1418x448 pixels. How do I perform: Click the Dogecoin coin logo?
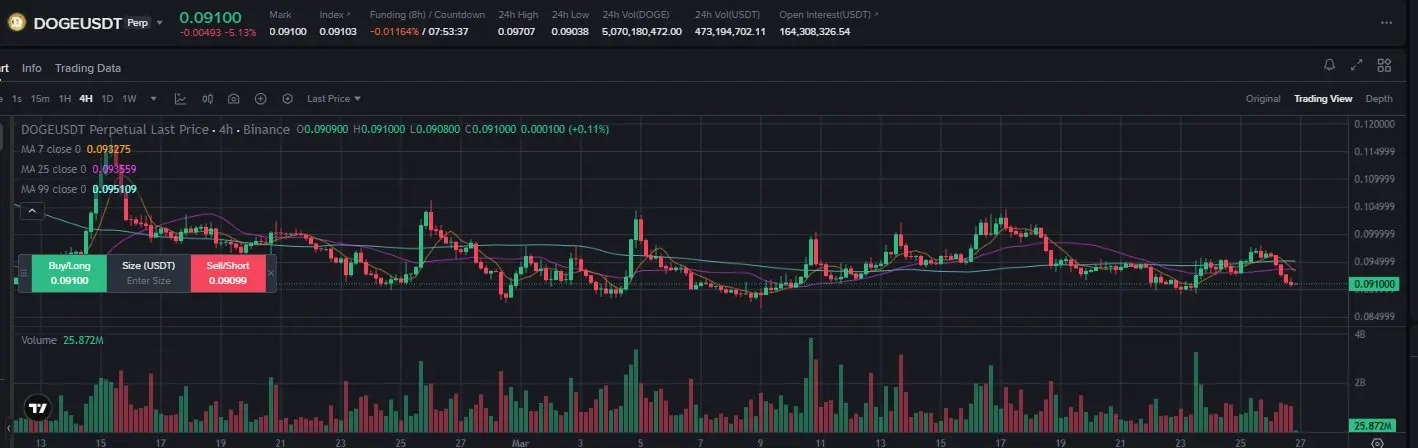click(17, 22)
